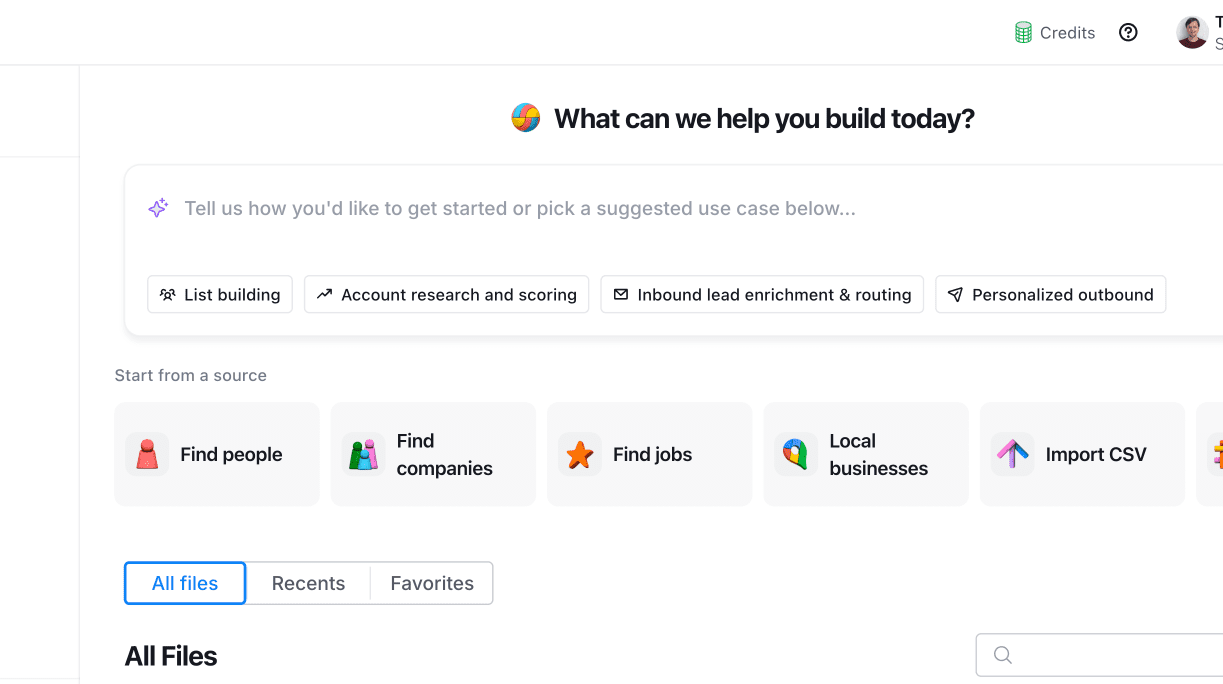Click the Find people red figure icon
1223x684 pixels.
coord(147,454)
